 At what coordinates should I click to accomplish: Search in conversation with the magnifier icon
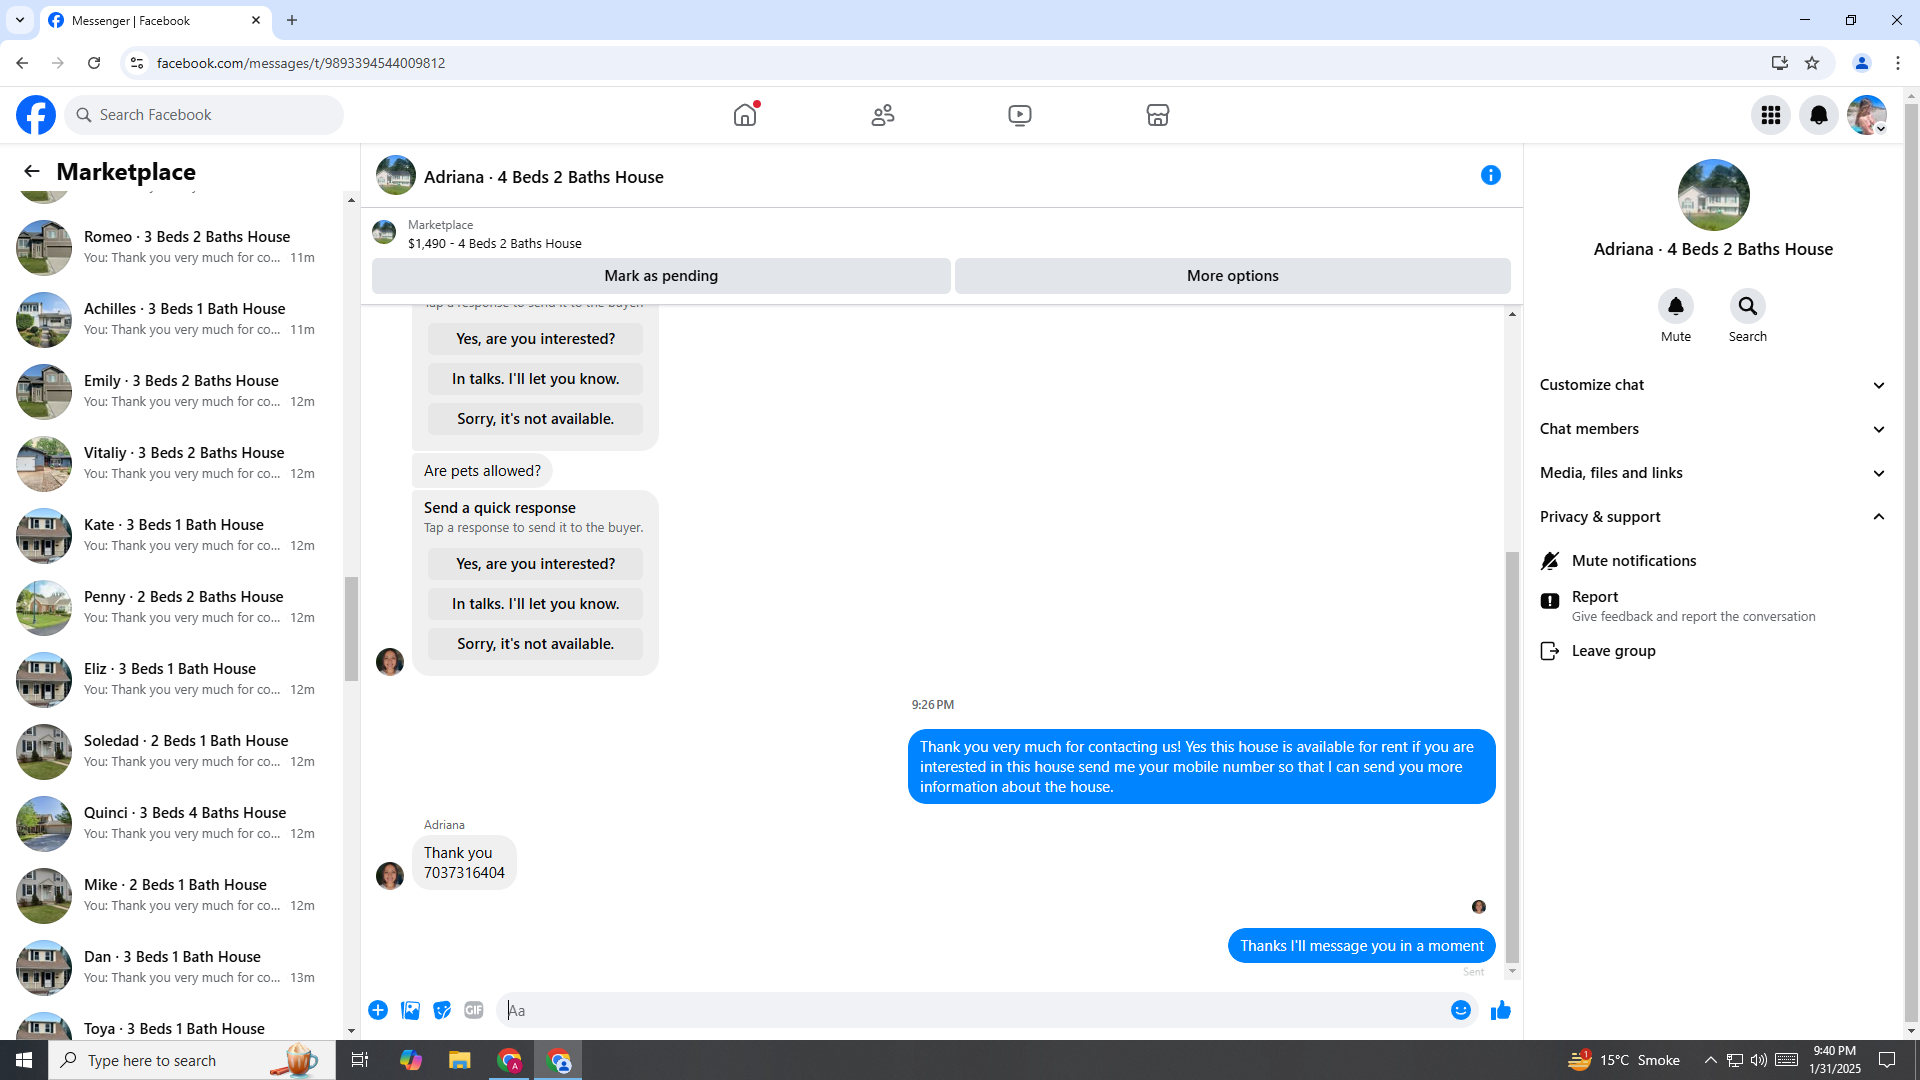click(x=1748, y=306)
